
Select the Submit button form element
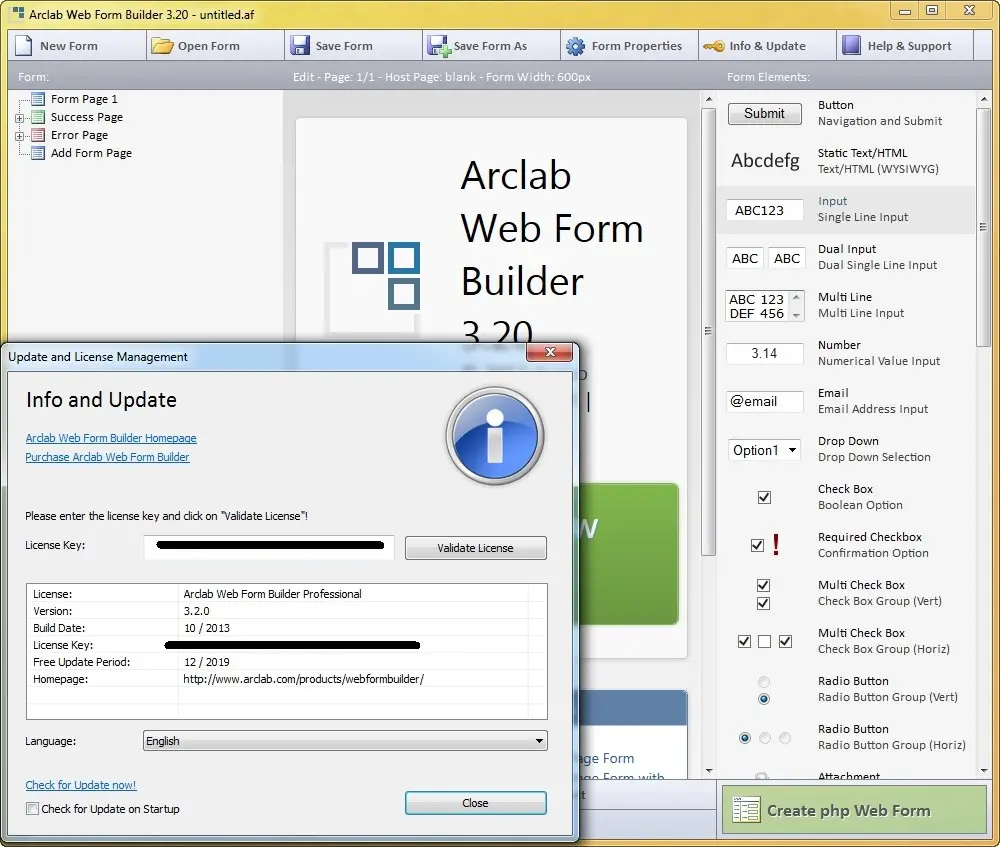[x=765, y=114]
